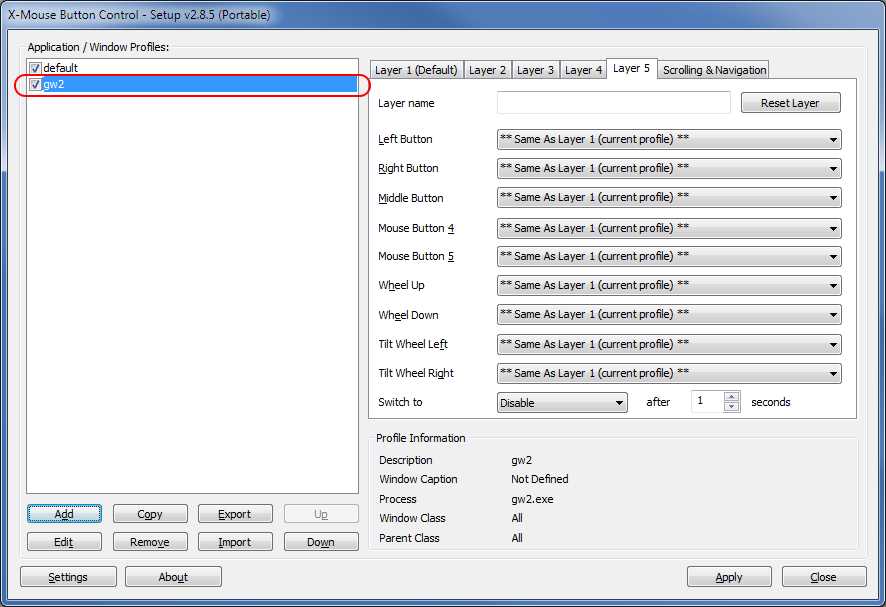Screen dimensions: 886x607
Task: Toggle the default profile checkbox
Action: 35,68
